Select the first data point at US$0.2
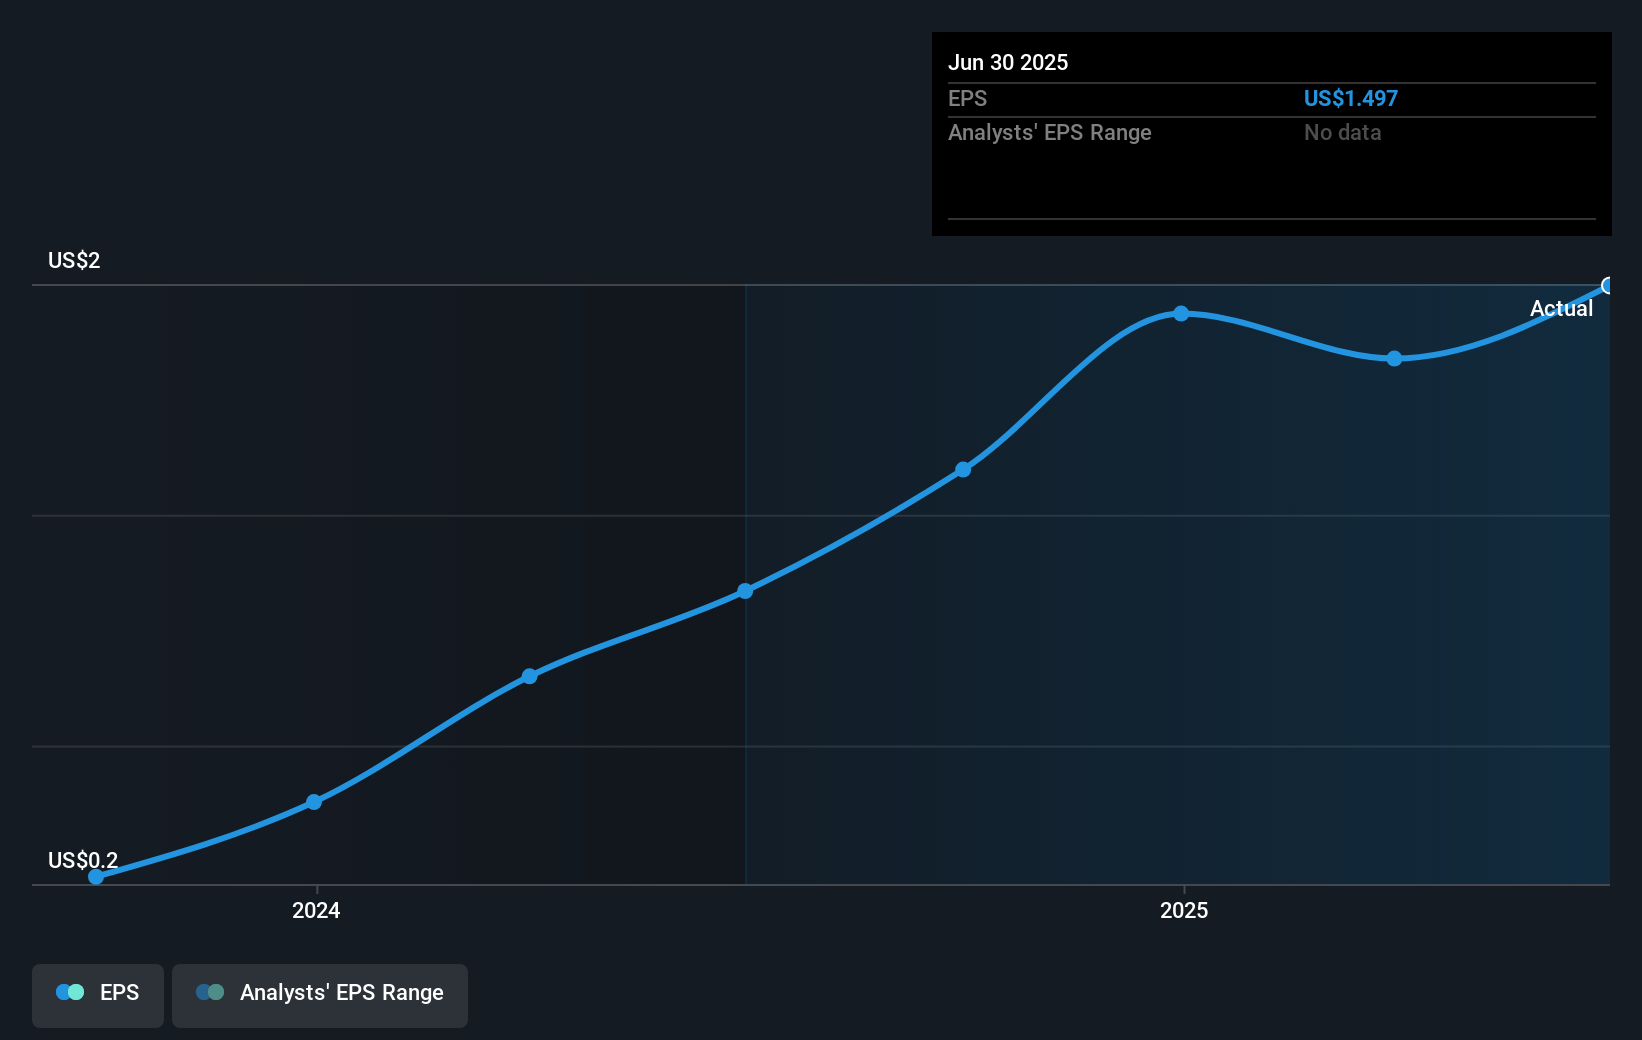Image resolution: width=1642 pixels, height=1040 pixels. click(x=95, y=876)
